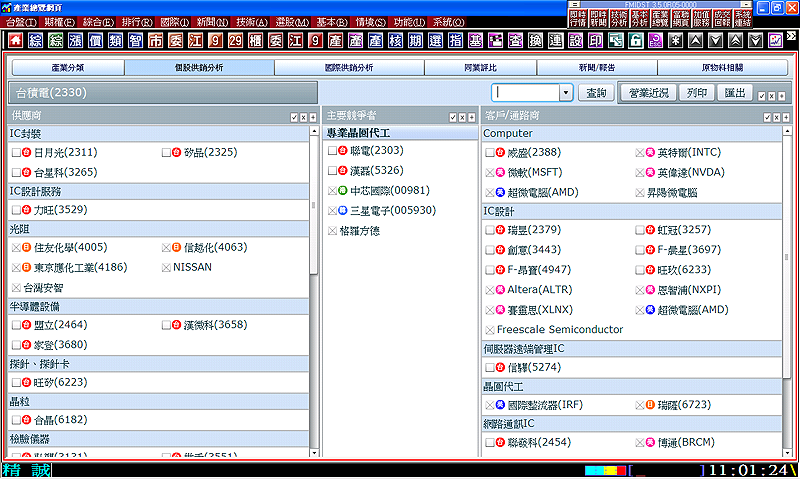Open the 技術(A) menu
Image resolution: width=800 pixels, height=479 pixels.
[x=252, y=22]
